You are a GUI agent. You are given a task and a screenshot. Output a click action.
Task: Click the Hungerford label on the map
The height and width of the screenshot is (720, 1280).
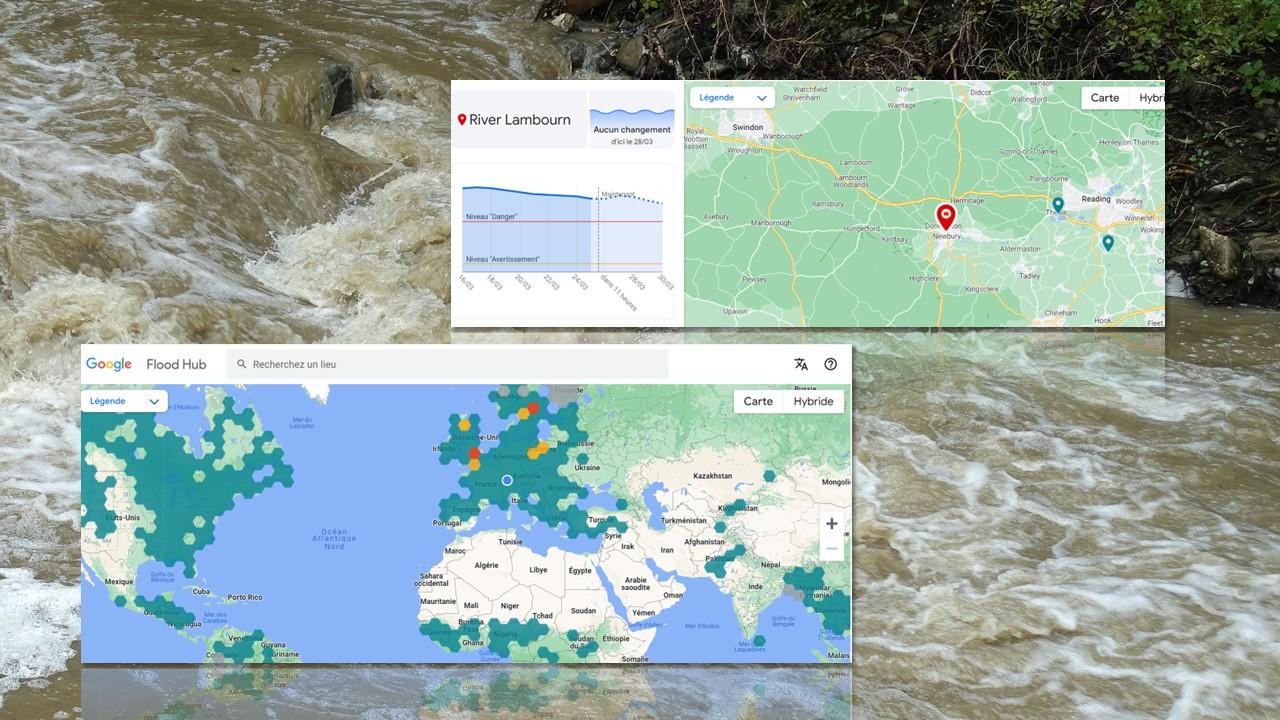[x=862, y=228]
